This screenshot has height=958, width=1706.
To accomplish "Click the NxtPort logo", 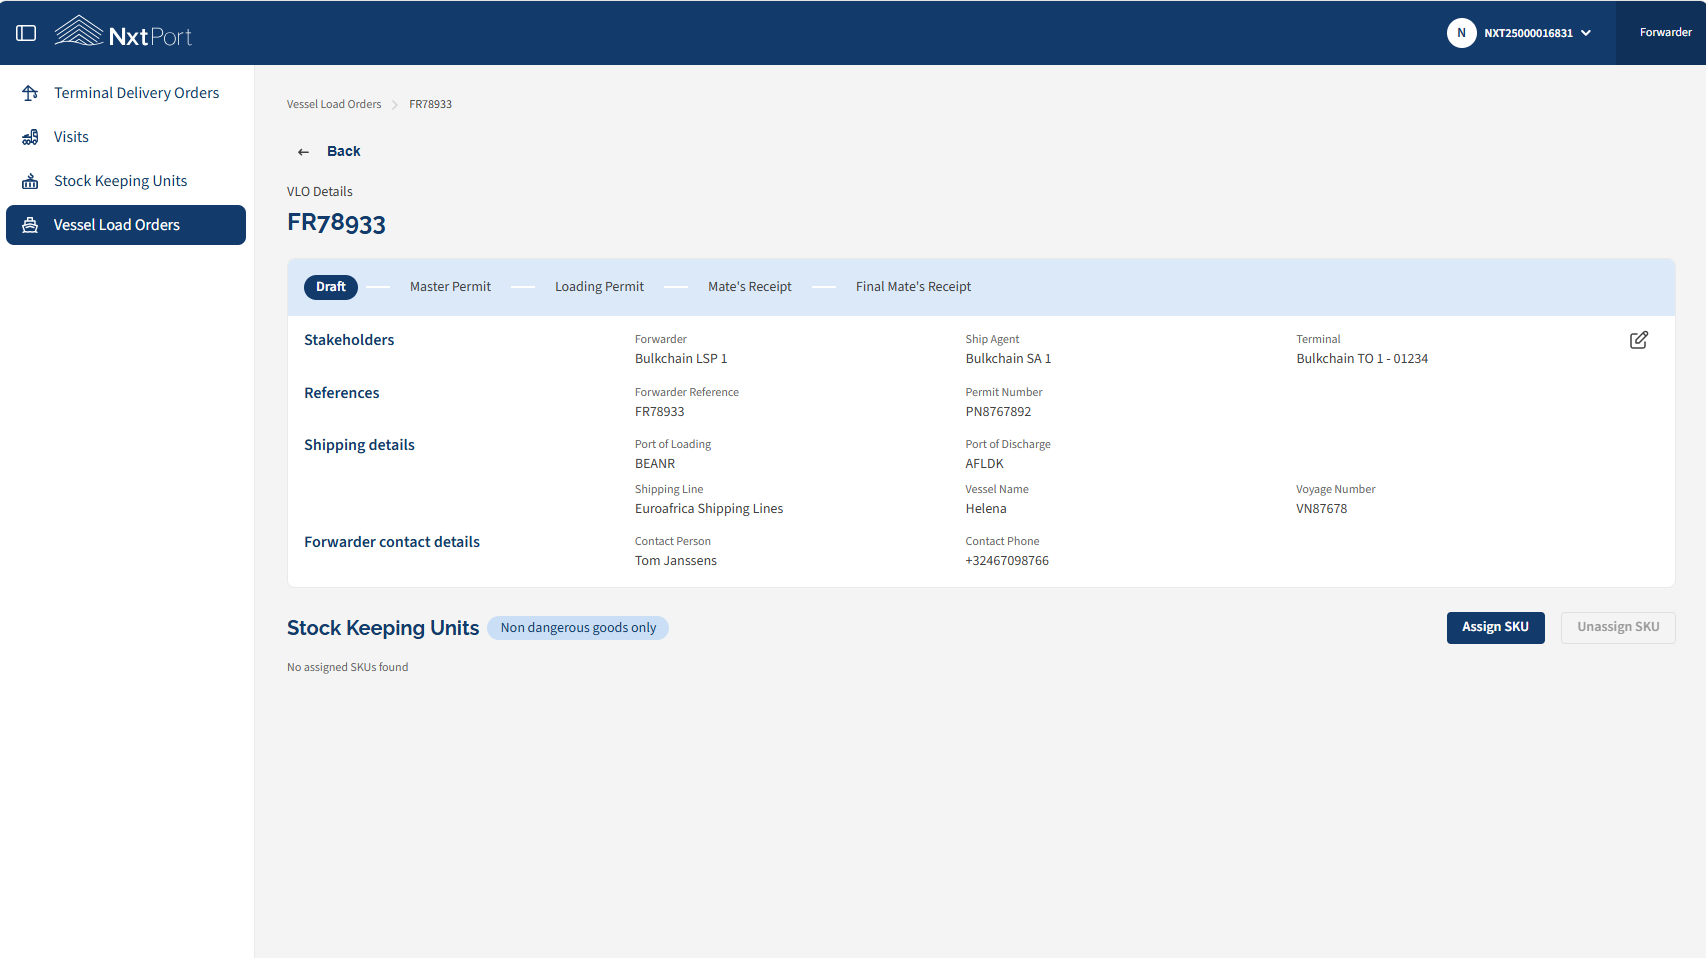I will click(123, 33).
